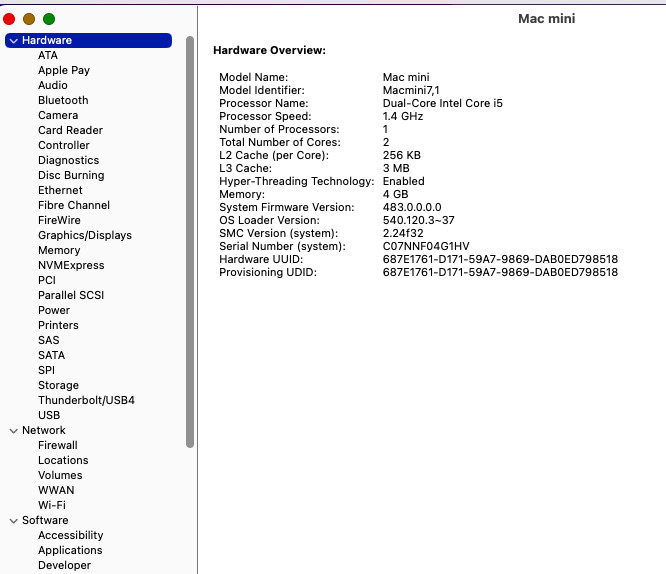Select FireWire in sidebar
The image size is (666, 574).
[59, 220]
